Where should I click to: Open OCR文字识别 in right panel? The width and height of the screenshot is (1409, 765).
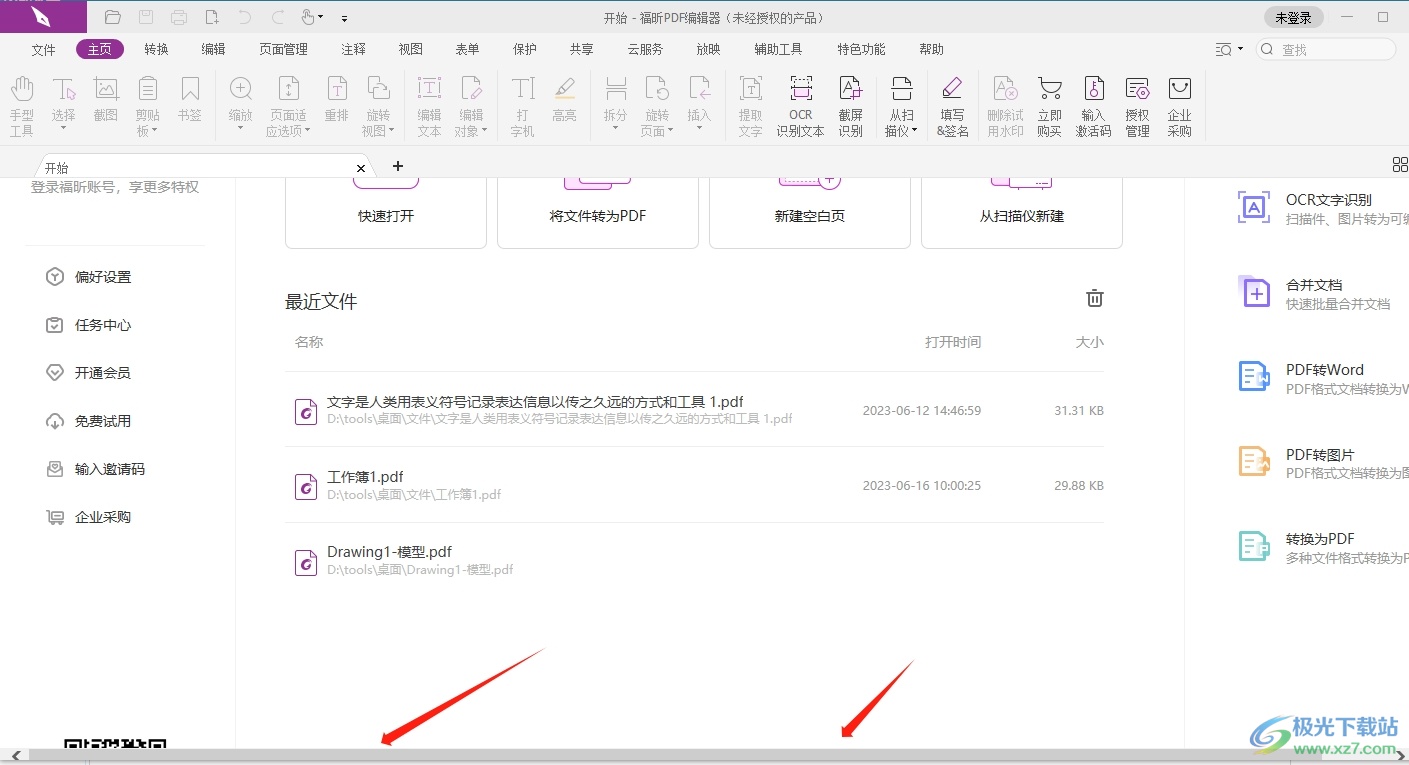pos(1322,208)
